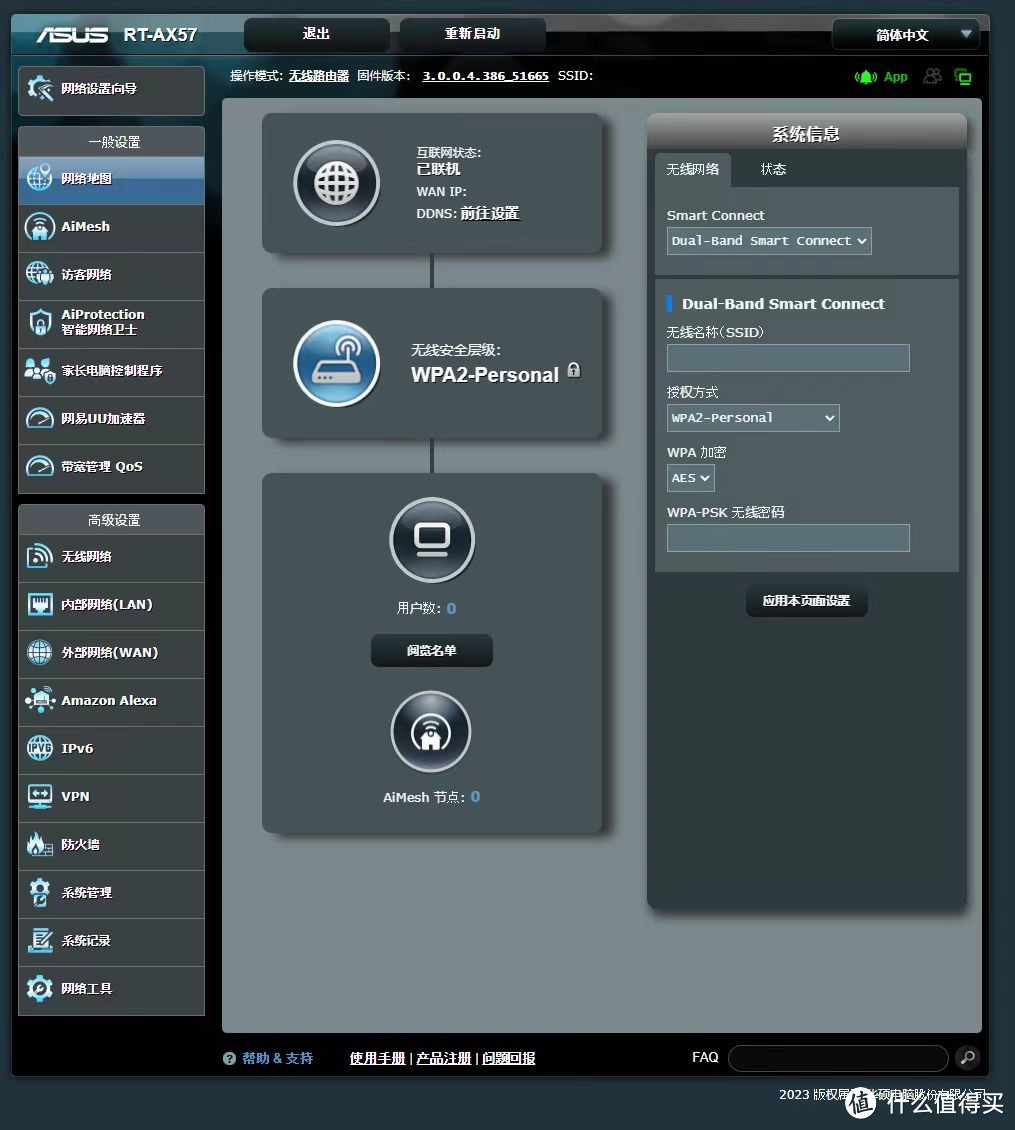Open the 产品注册 registration link
1015x1130 pixels.
443,1058
